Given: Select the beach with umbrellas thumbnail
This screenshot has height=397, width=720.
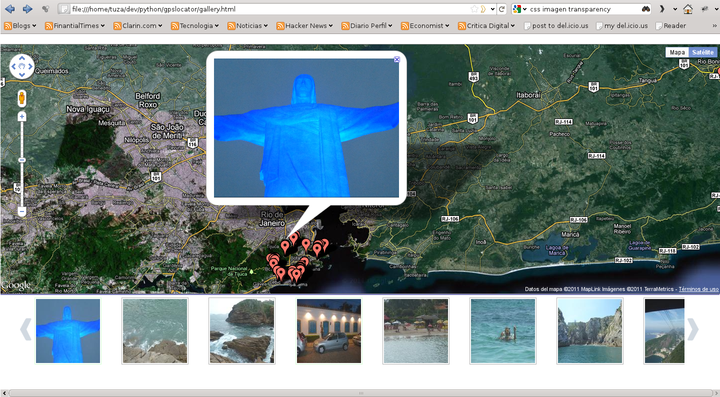Looking at the screenshot, I should [416, 331].
